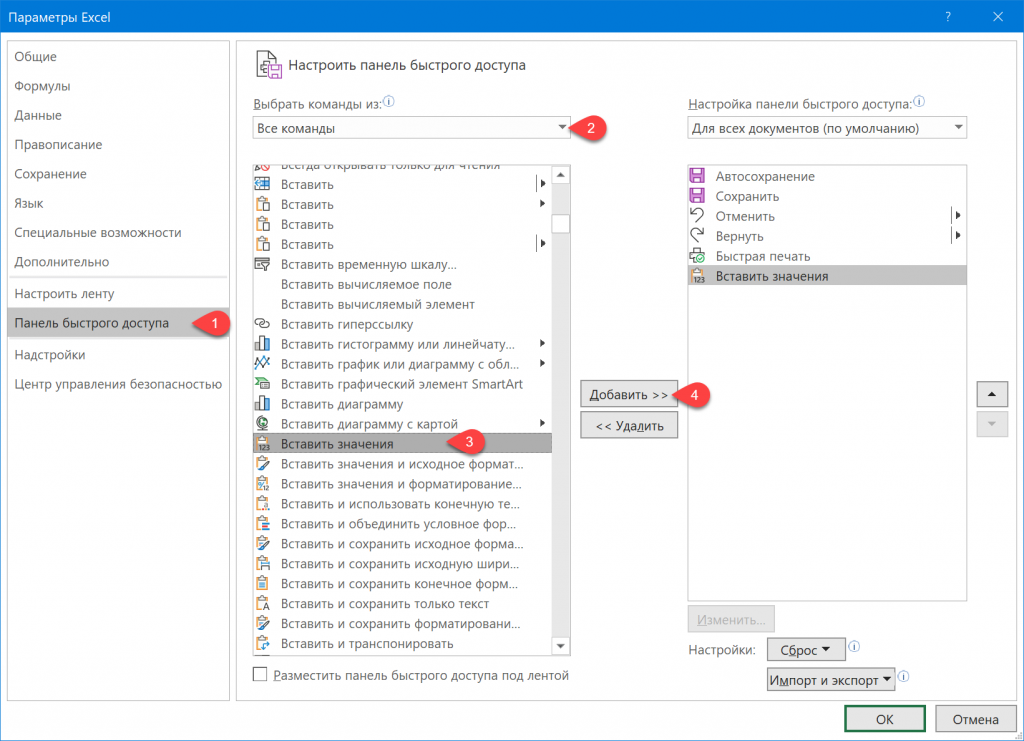Click the move up arrow button

[x=991, y=394]
